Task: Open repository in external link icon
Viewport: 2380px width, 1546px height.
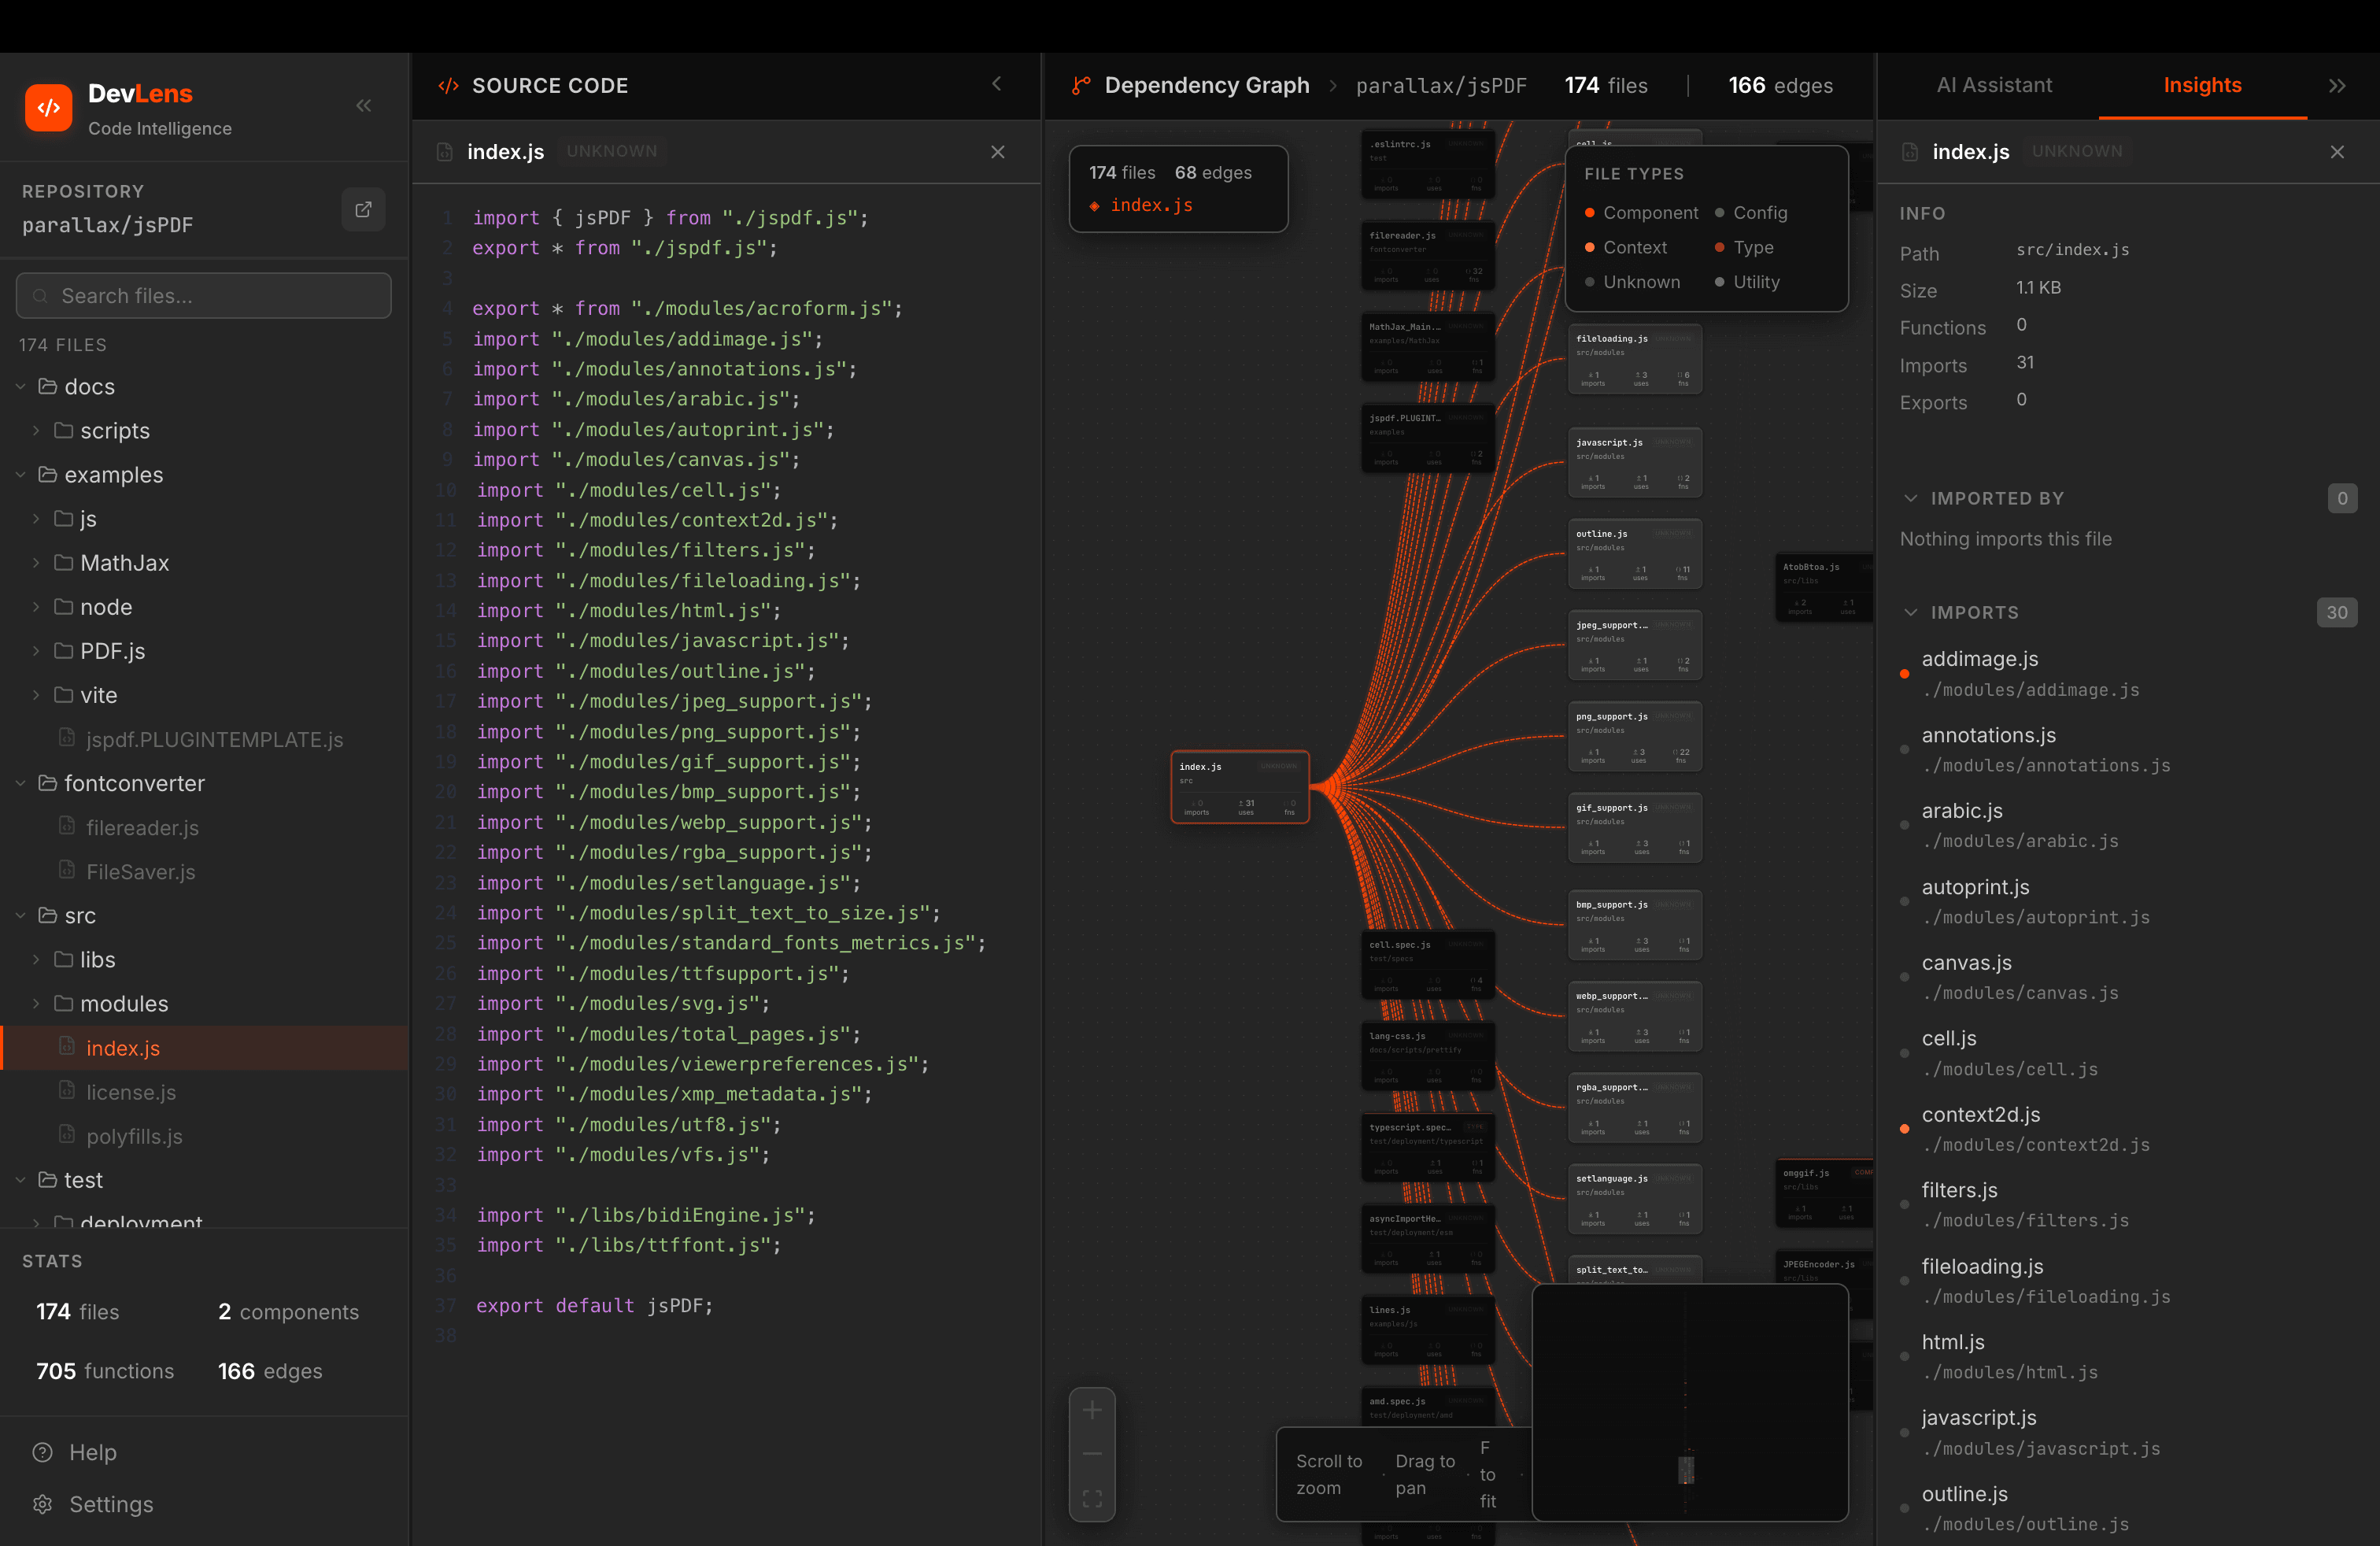Action: (x=363, y=209)
